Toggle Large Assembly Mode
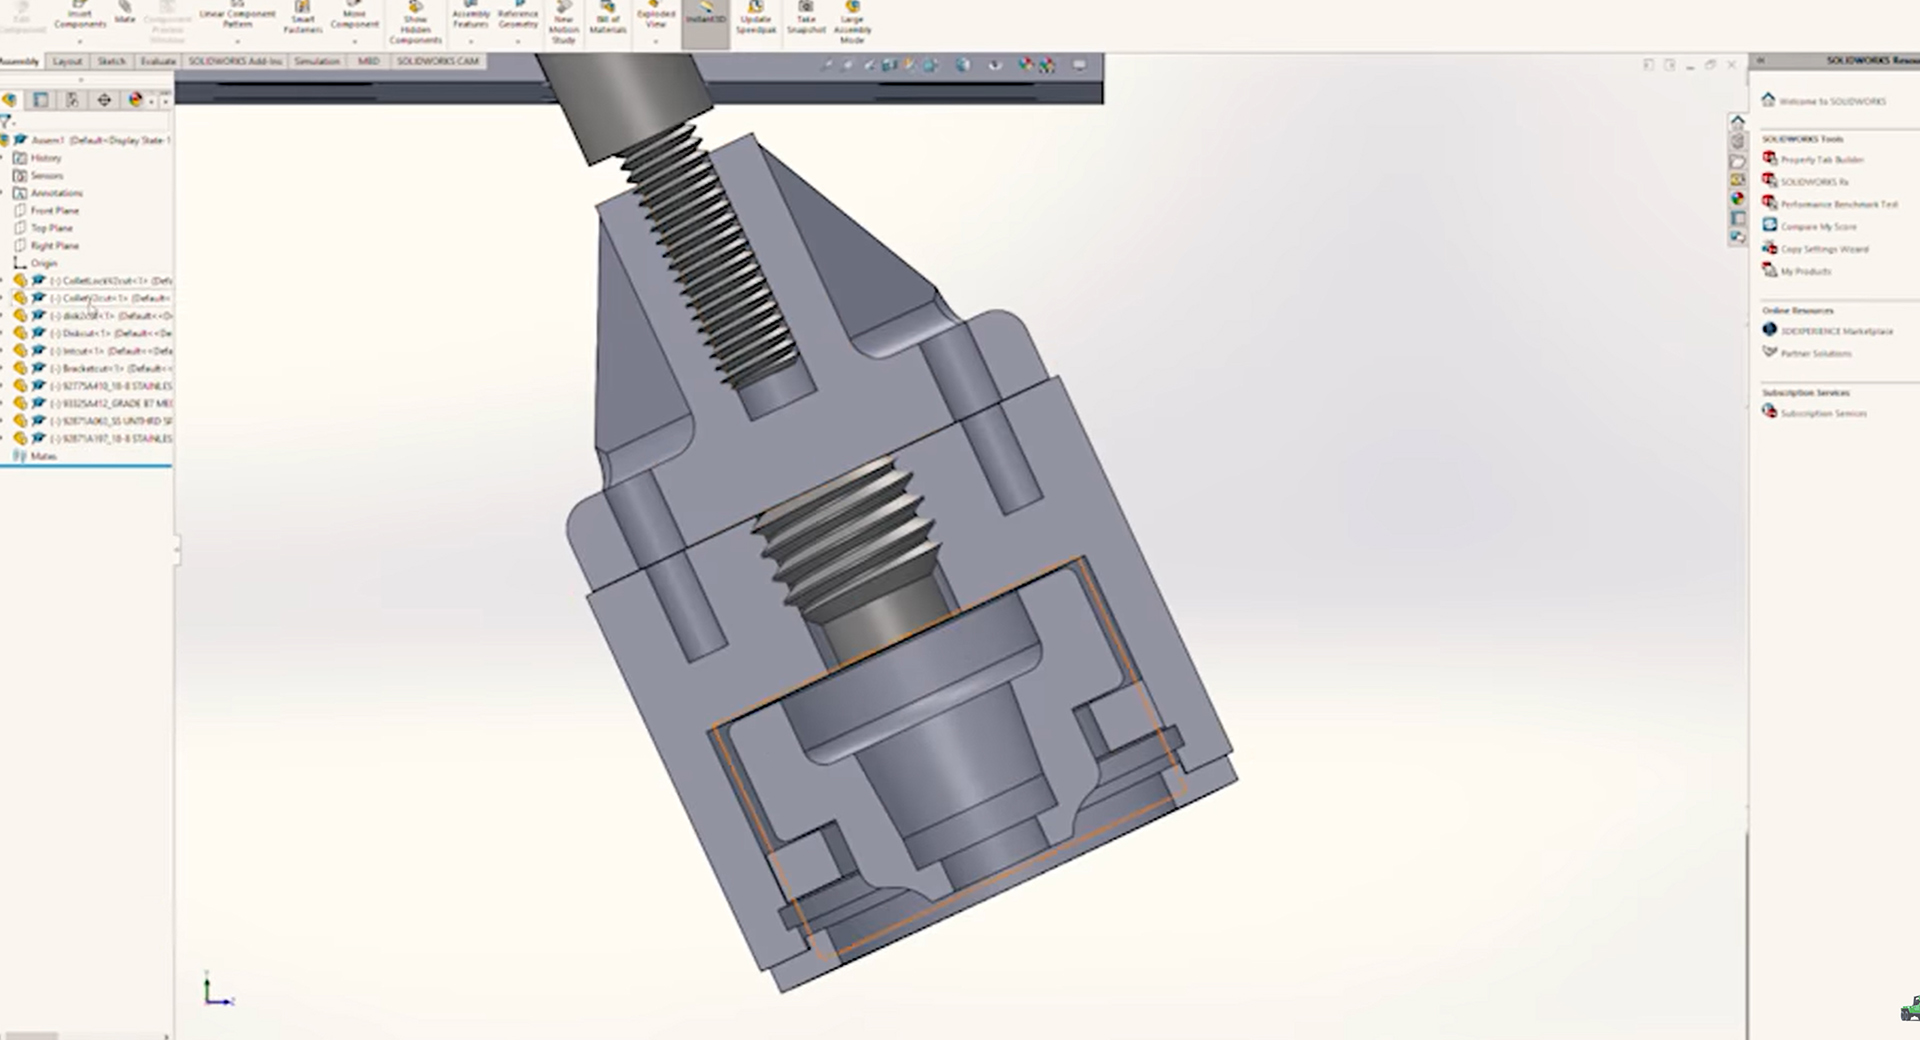The image size is (1920, 1040). [852, 20]
